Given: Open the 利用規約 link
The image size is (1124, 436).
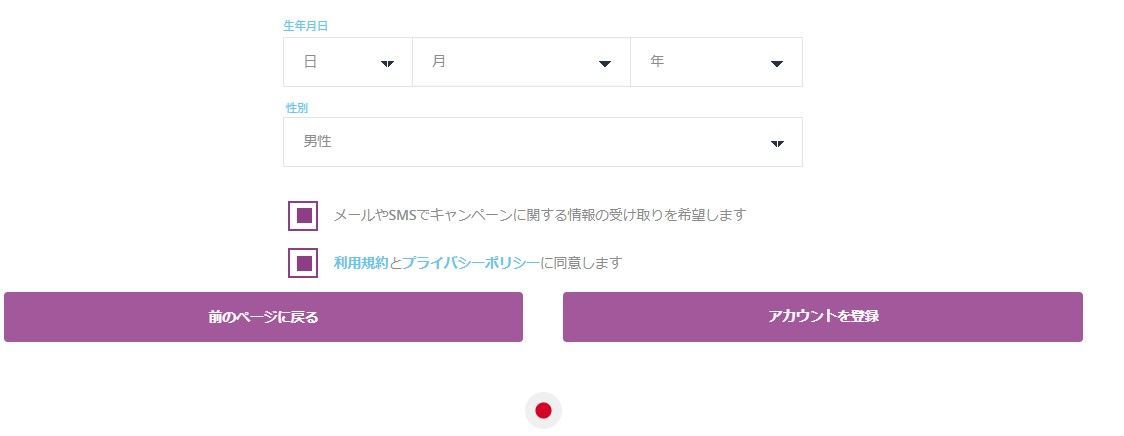Looking at the screenshot, I should pyautogui.click(x=361, y=263).
